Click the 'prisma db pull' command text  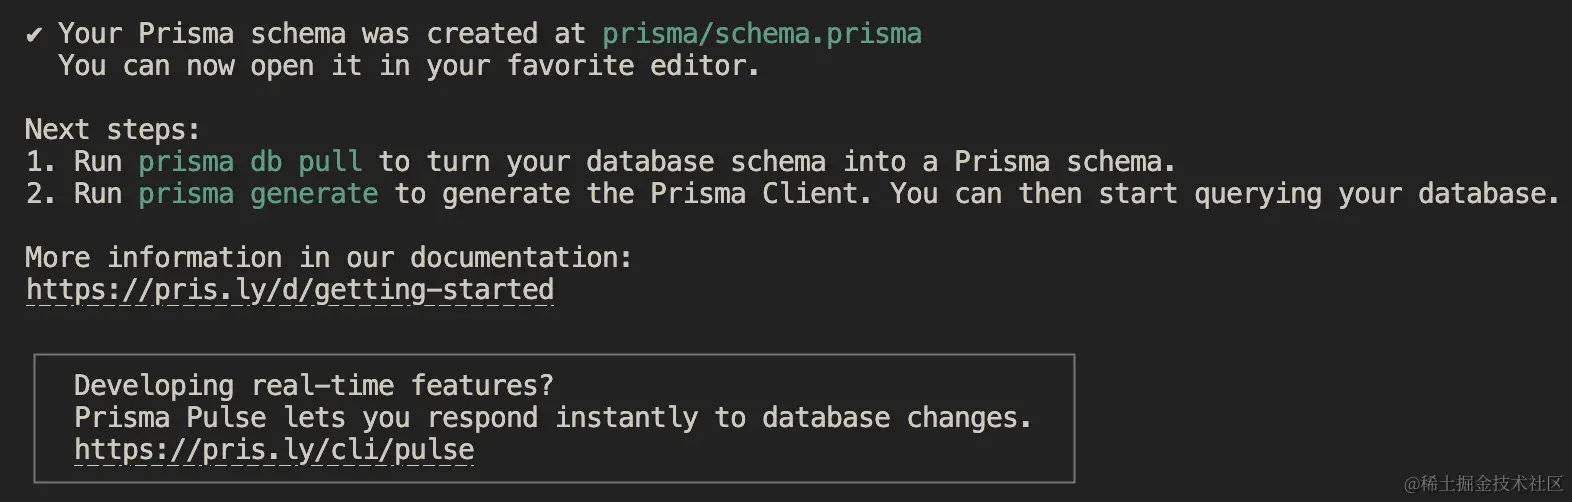tap(250, 162)
